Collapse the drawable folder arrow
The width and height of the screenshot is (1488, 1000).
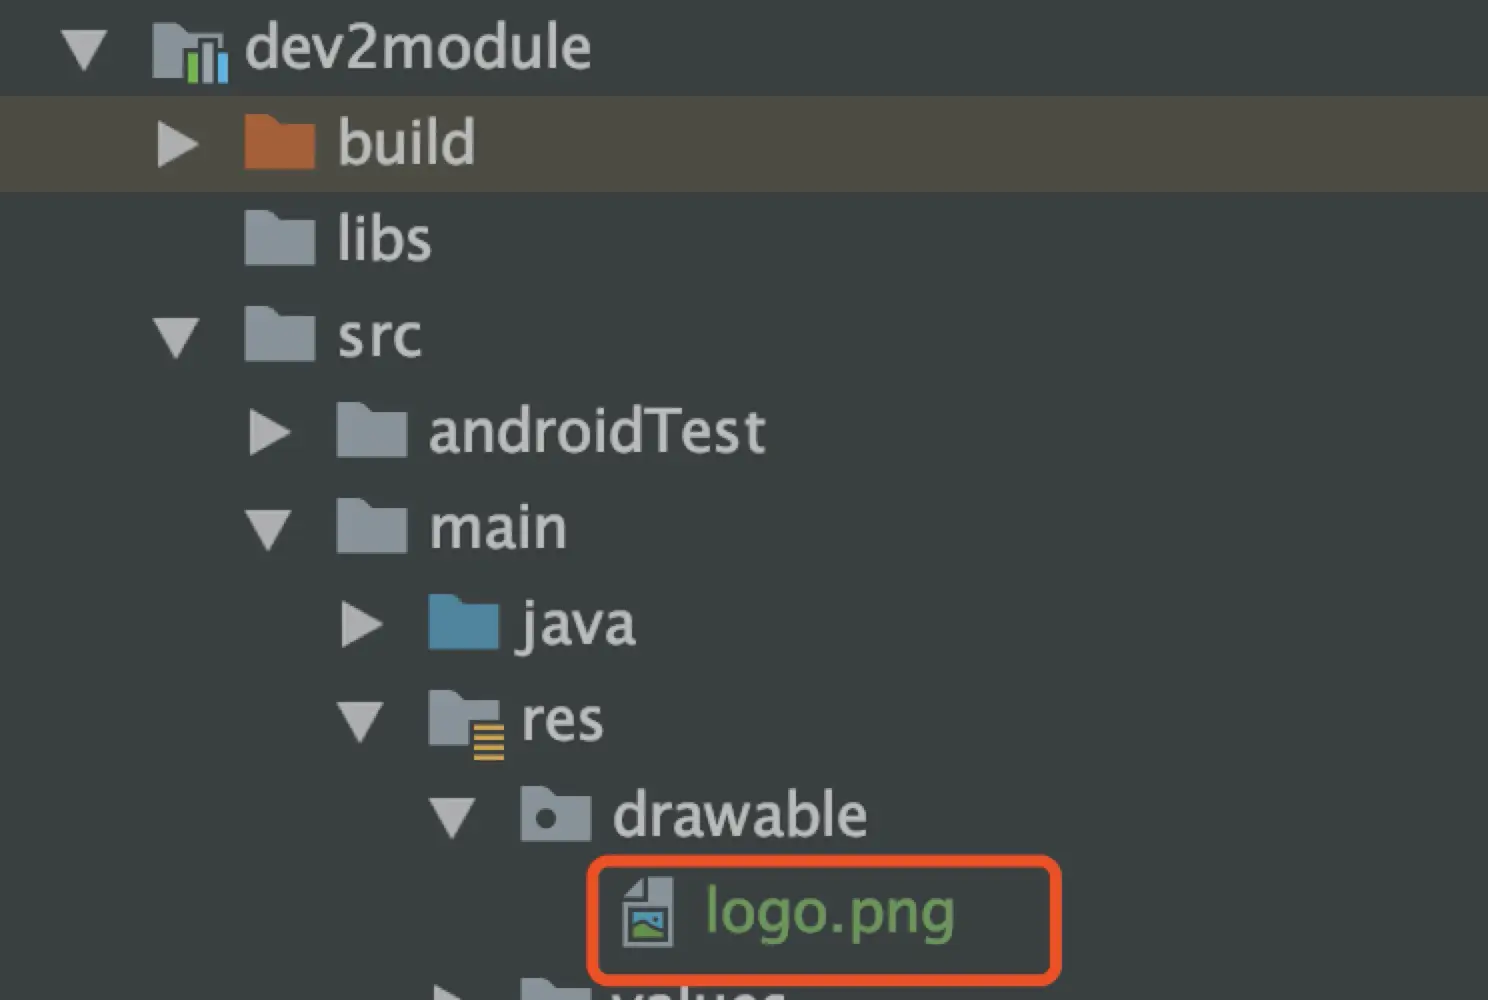[452, 817]
